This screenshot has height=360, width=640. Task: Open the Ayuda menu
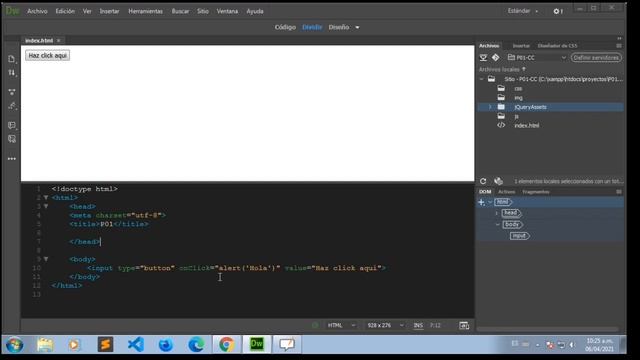[255, 11]
